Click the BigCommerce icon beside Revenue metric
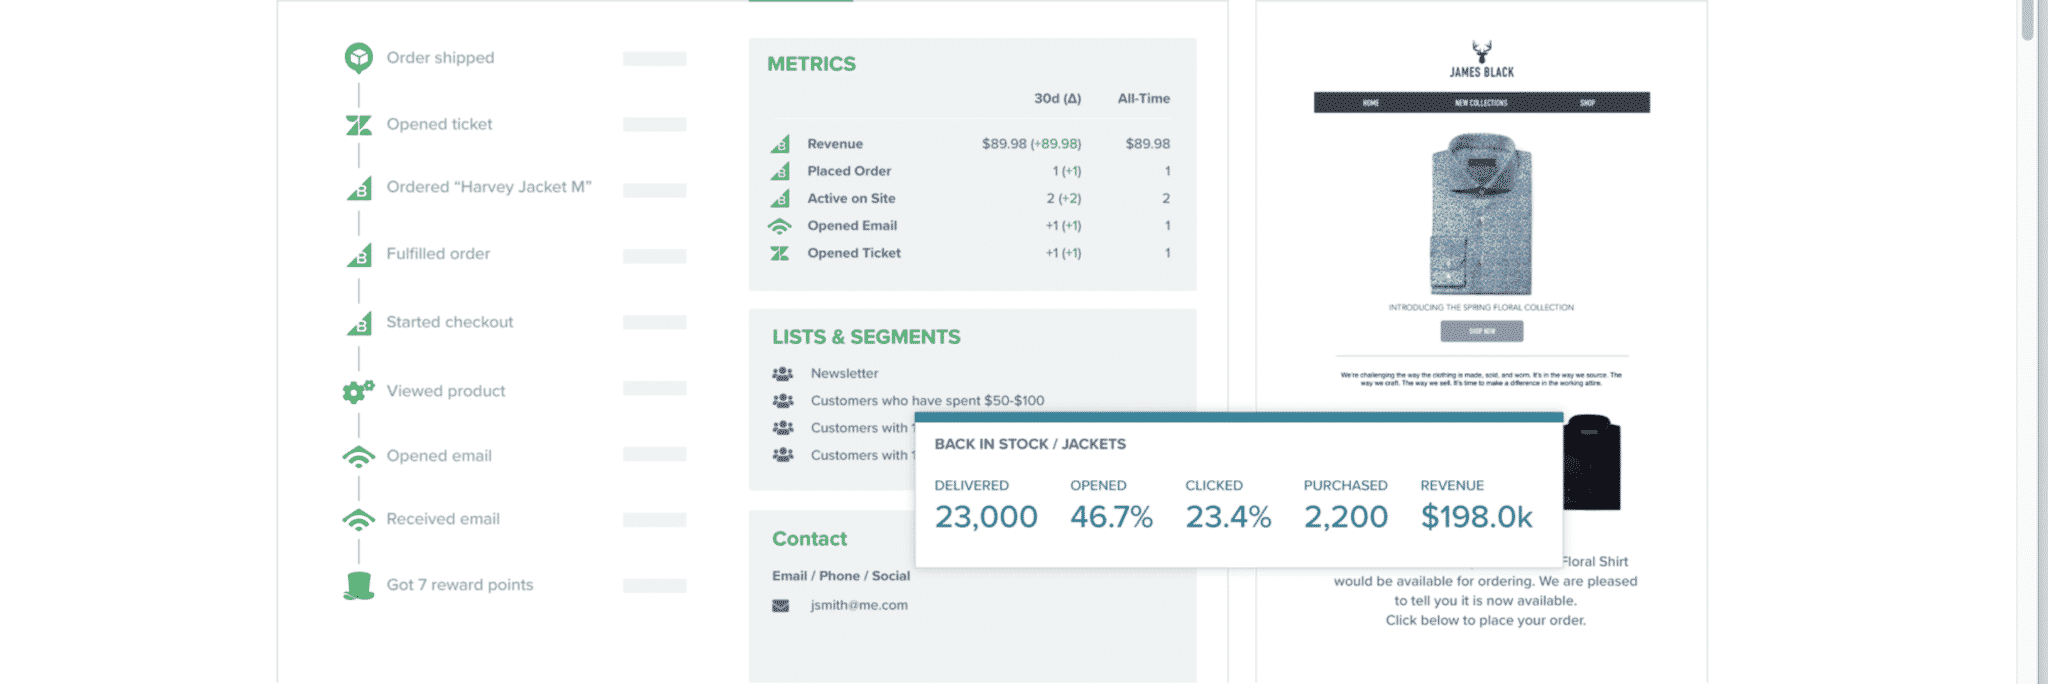Image resolution: width=2048 pixels, height=684 pixels. 780,144
